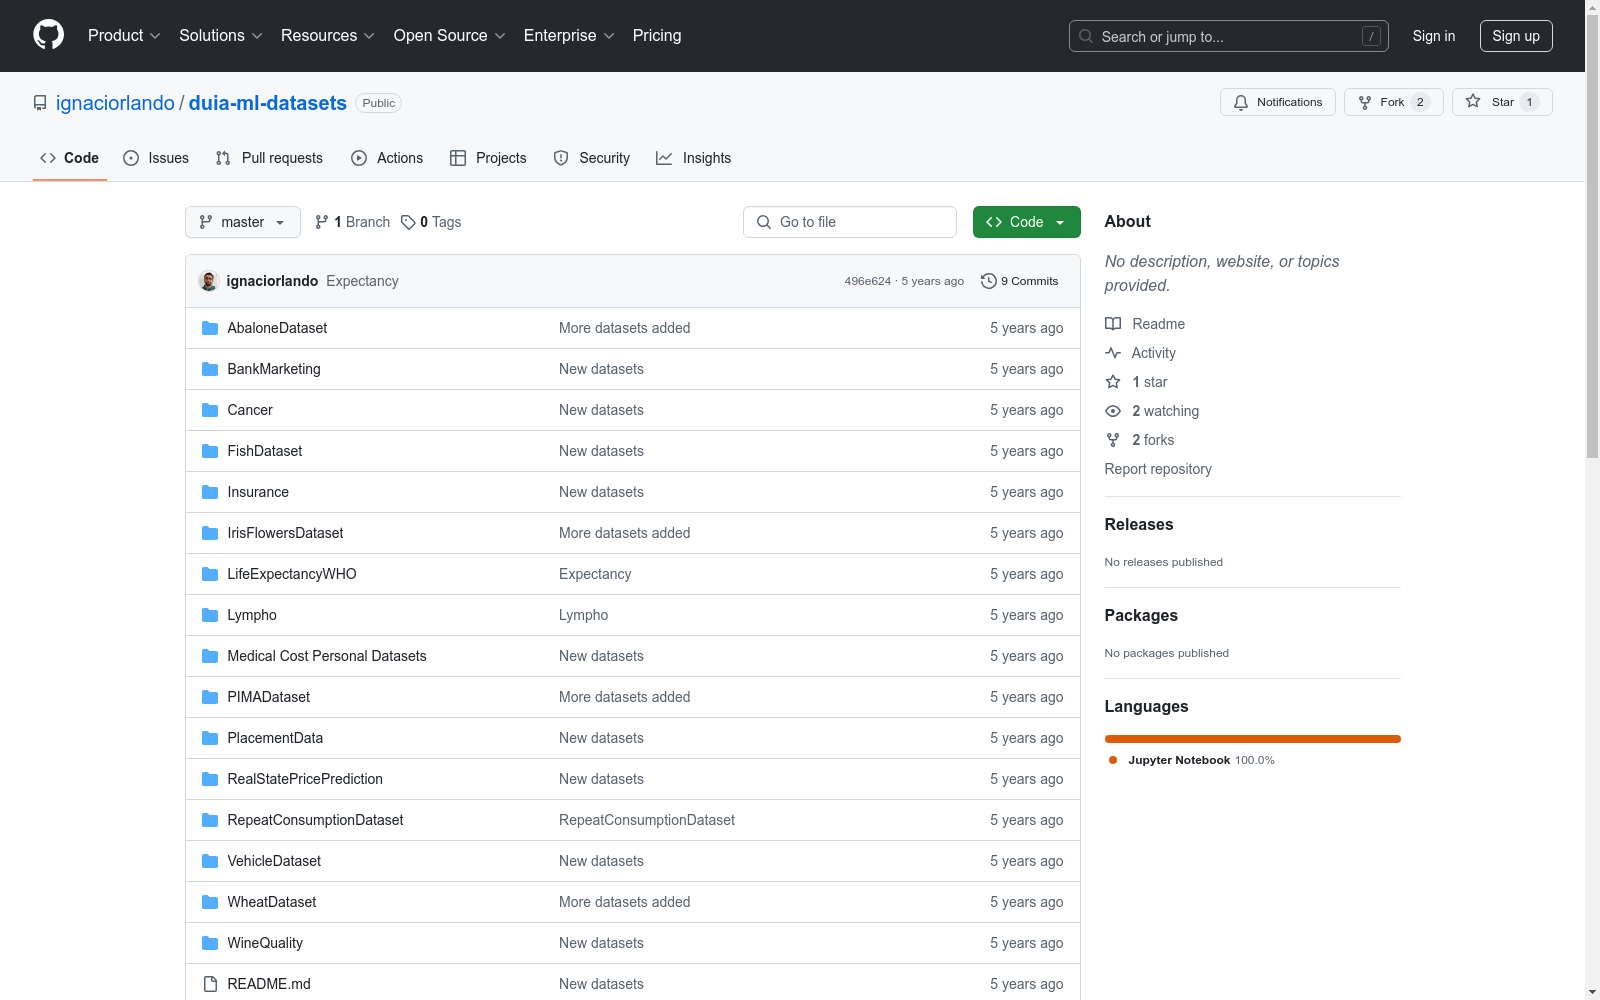Open the Resources dropdown menu
Image resolution: width=1600 pixels, height=1000 pixels.
click(328, 35)
